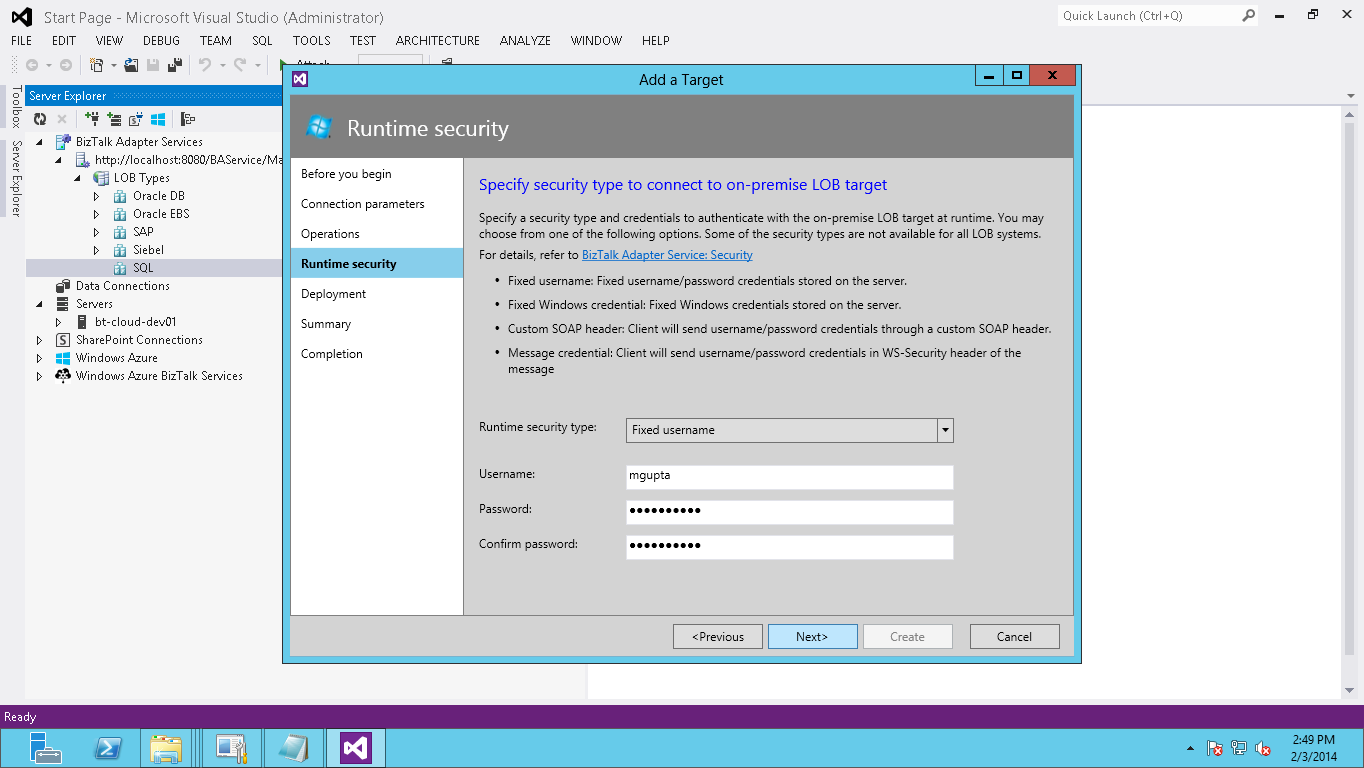
Task: Click the Windows Azure BizTalk Services cloud icon
Action: pos(63,376)
